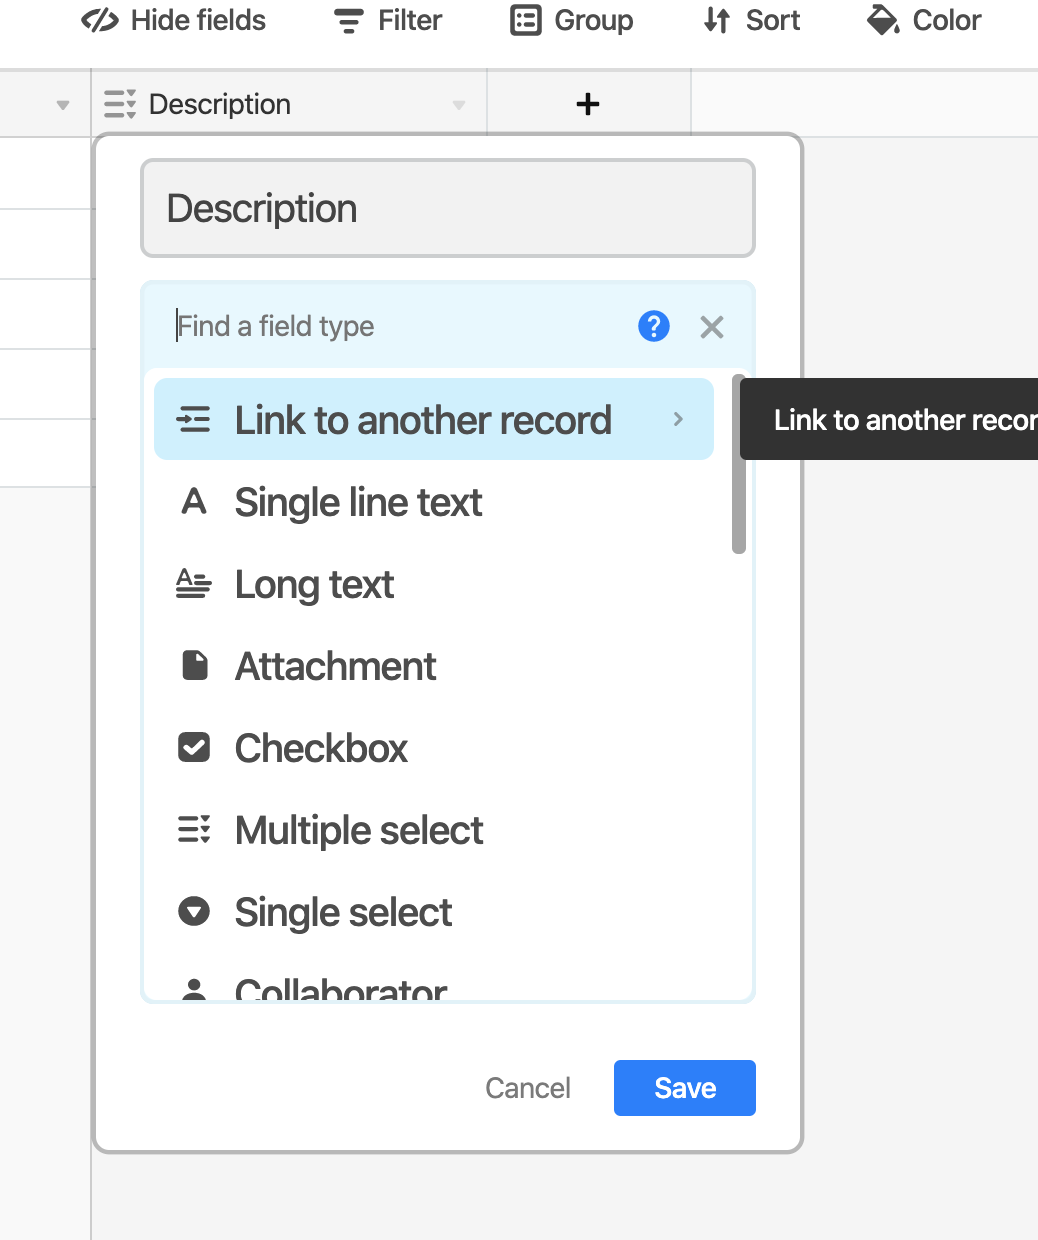This screenshot has height=1240, width=1038.
Task: Open dropdown arrow left of Description column
Action: pos(63,105)
